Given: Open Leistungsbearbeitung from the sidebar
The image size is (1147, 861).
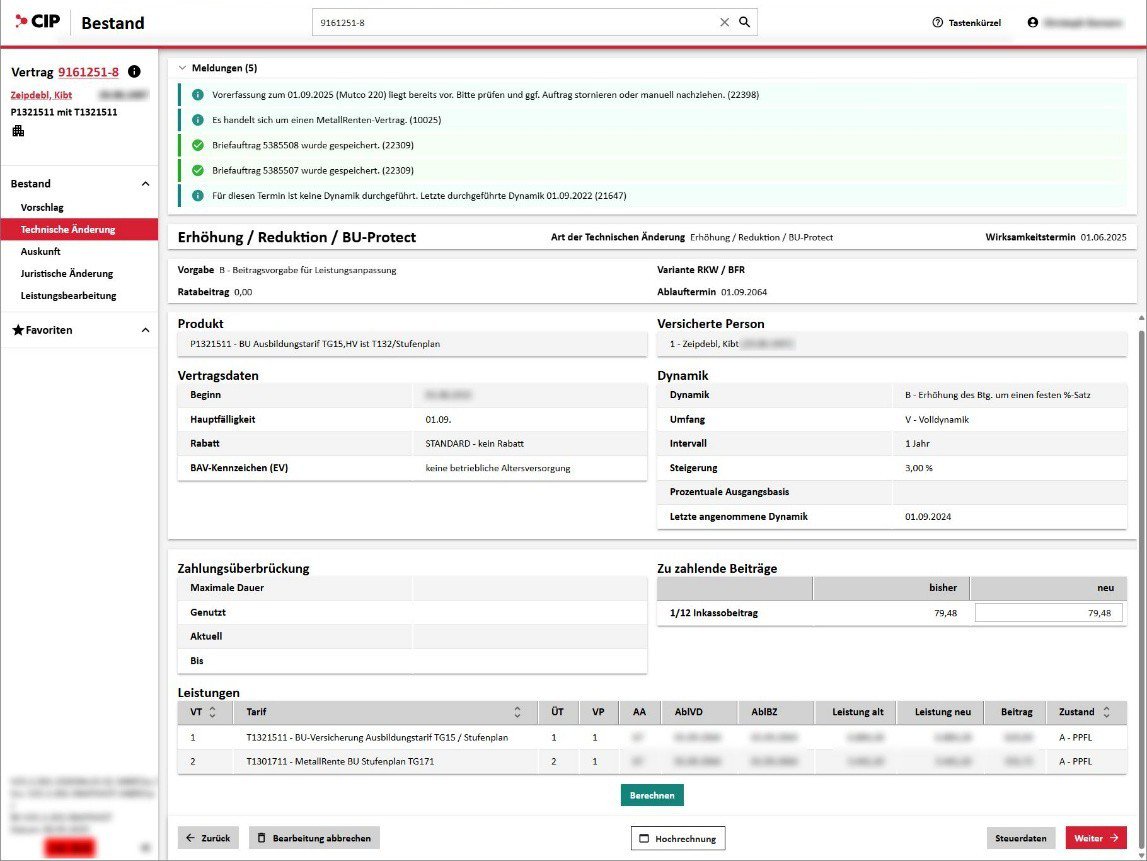Looking at the screenshot, I should [x=68, y=295].
